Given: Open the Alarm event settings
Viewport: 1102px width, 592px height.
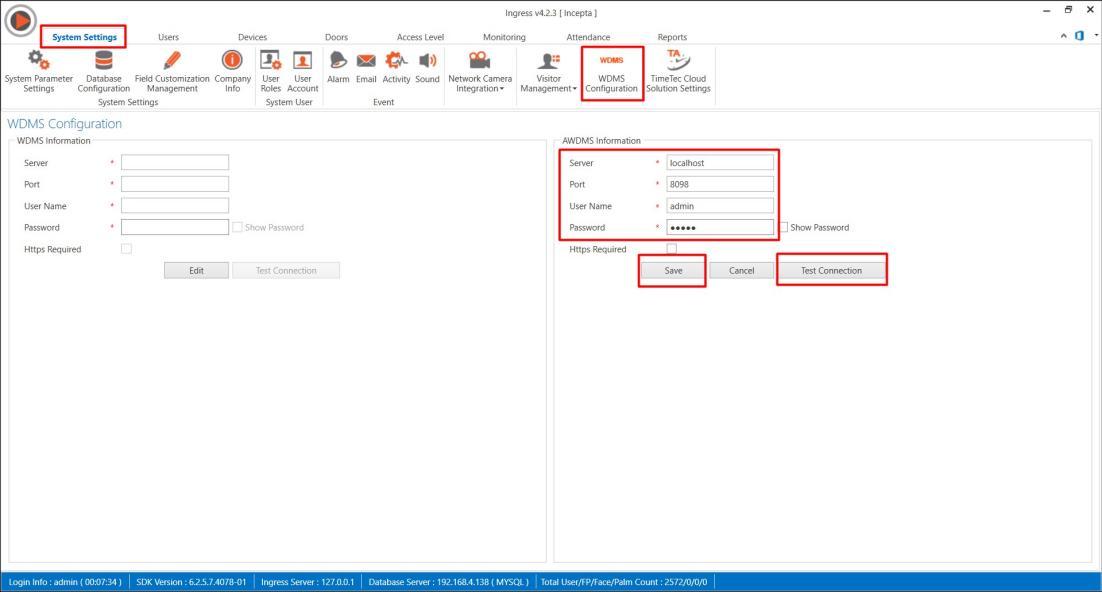Looking at the screenshot, I should pos(338,67).
